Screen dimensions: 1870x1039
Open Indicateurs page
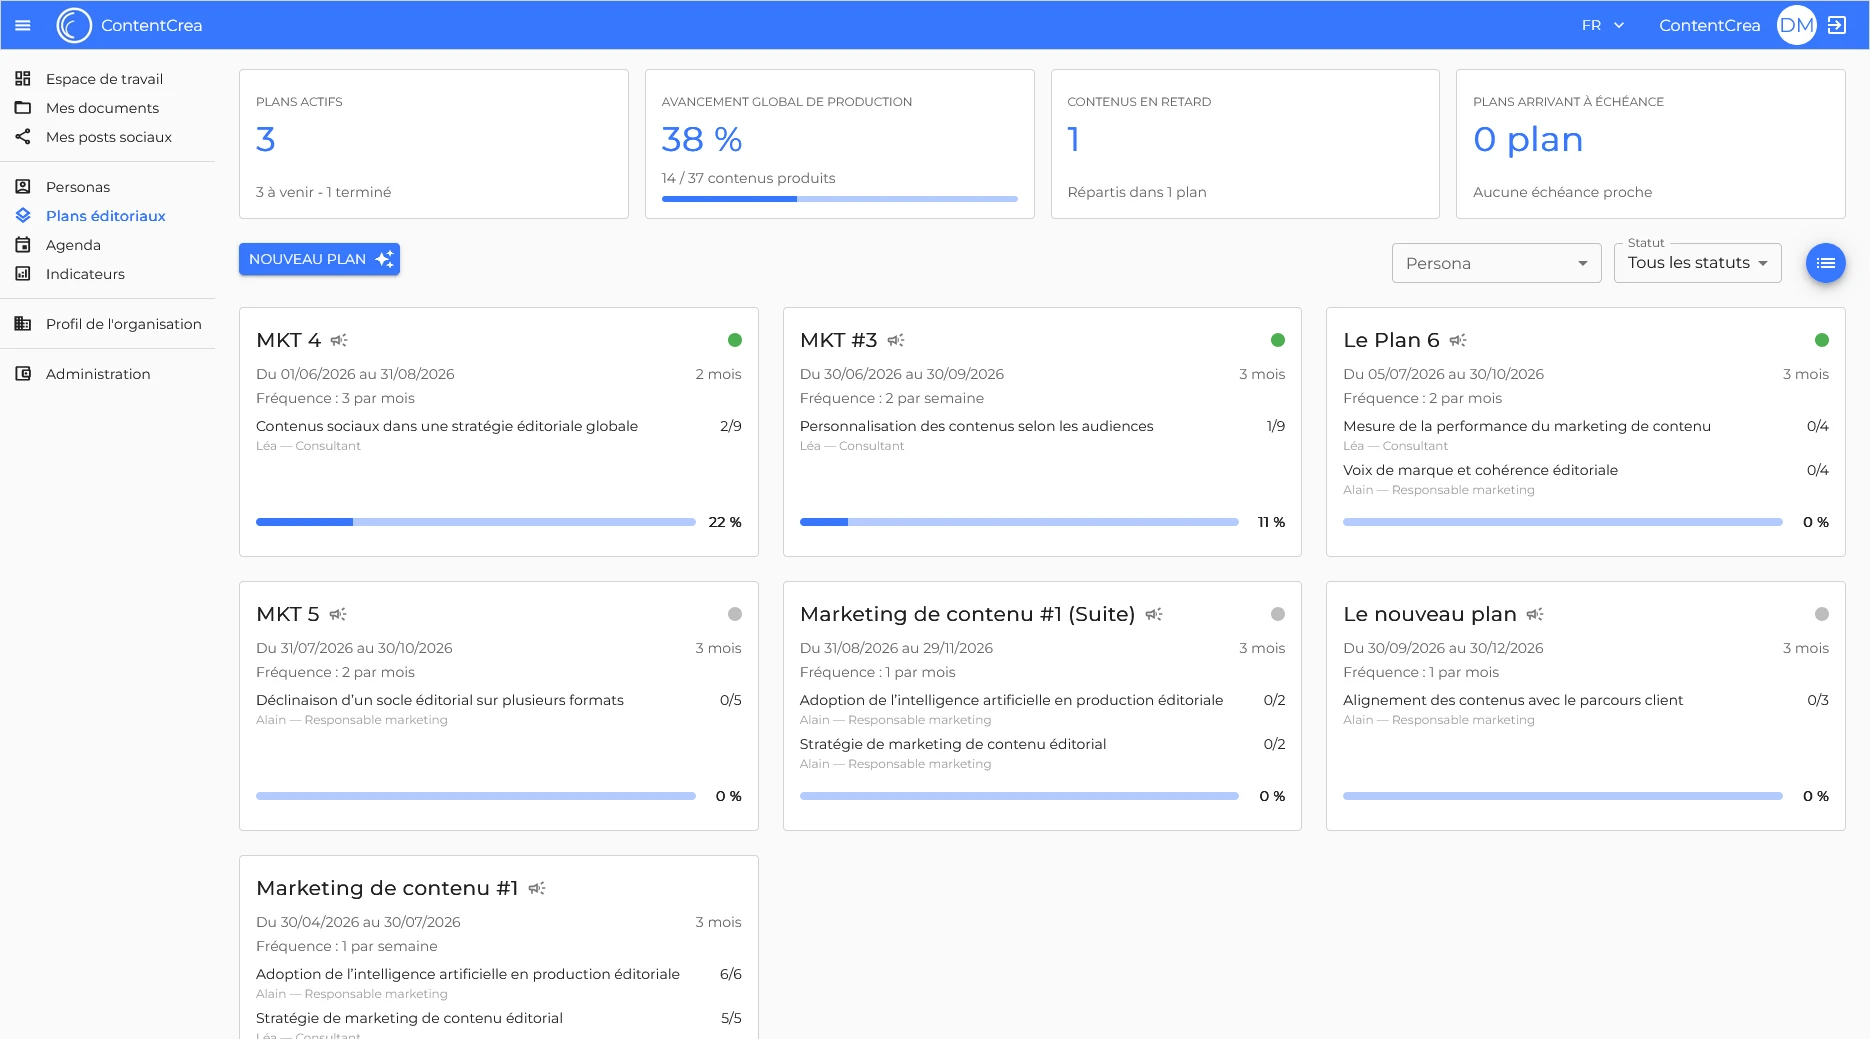(x=85, y=273)
